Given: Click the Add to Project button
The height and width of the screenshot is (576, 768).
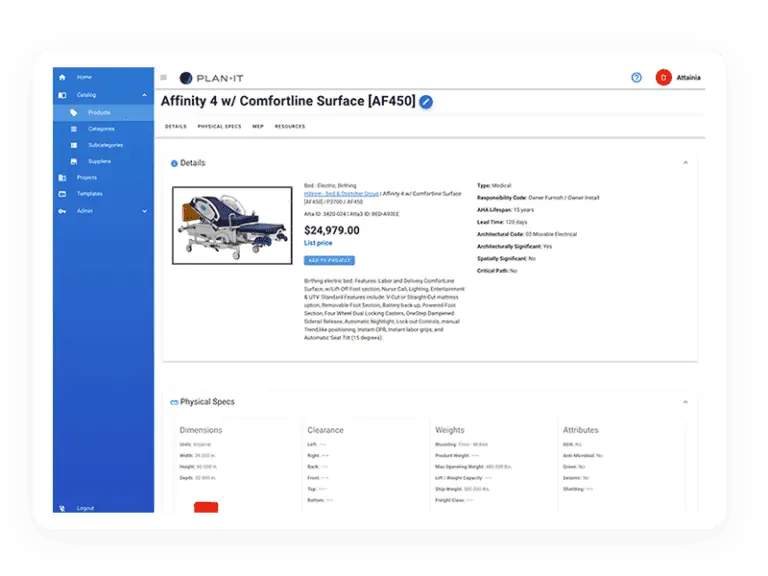Looking at the screenshot, I should (x=329, y=260).
